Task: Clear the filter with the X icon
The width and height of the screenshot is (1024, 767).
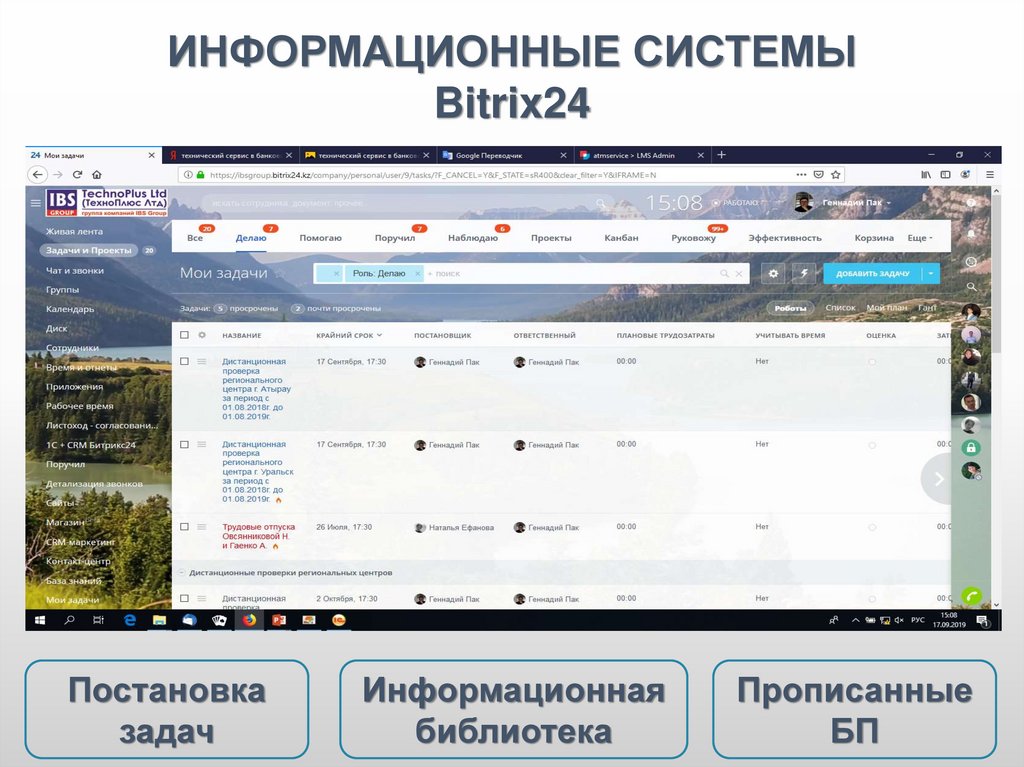Action: pos(739,274)
